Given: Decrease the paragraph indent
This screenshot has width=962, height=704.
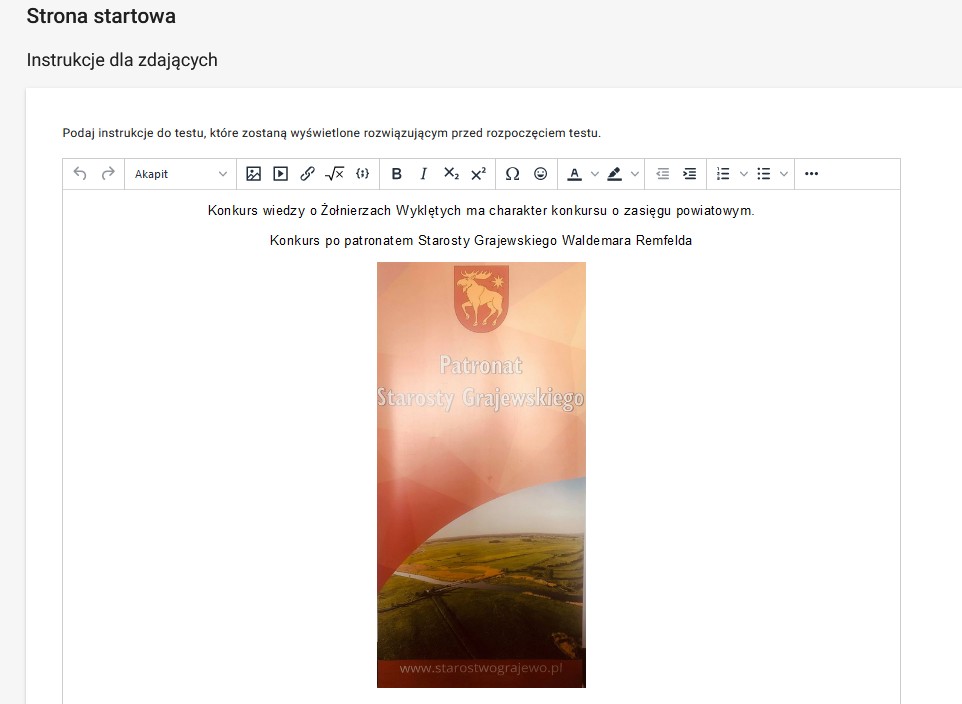Looking at the screenshot, I should 662,174.
